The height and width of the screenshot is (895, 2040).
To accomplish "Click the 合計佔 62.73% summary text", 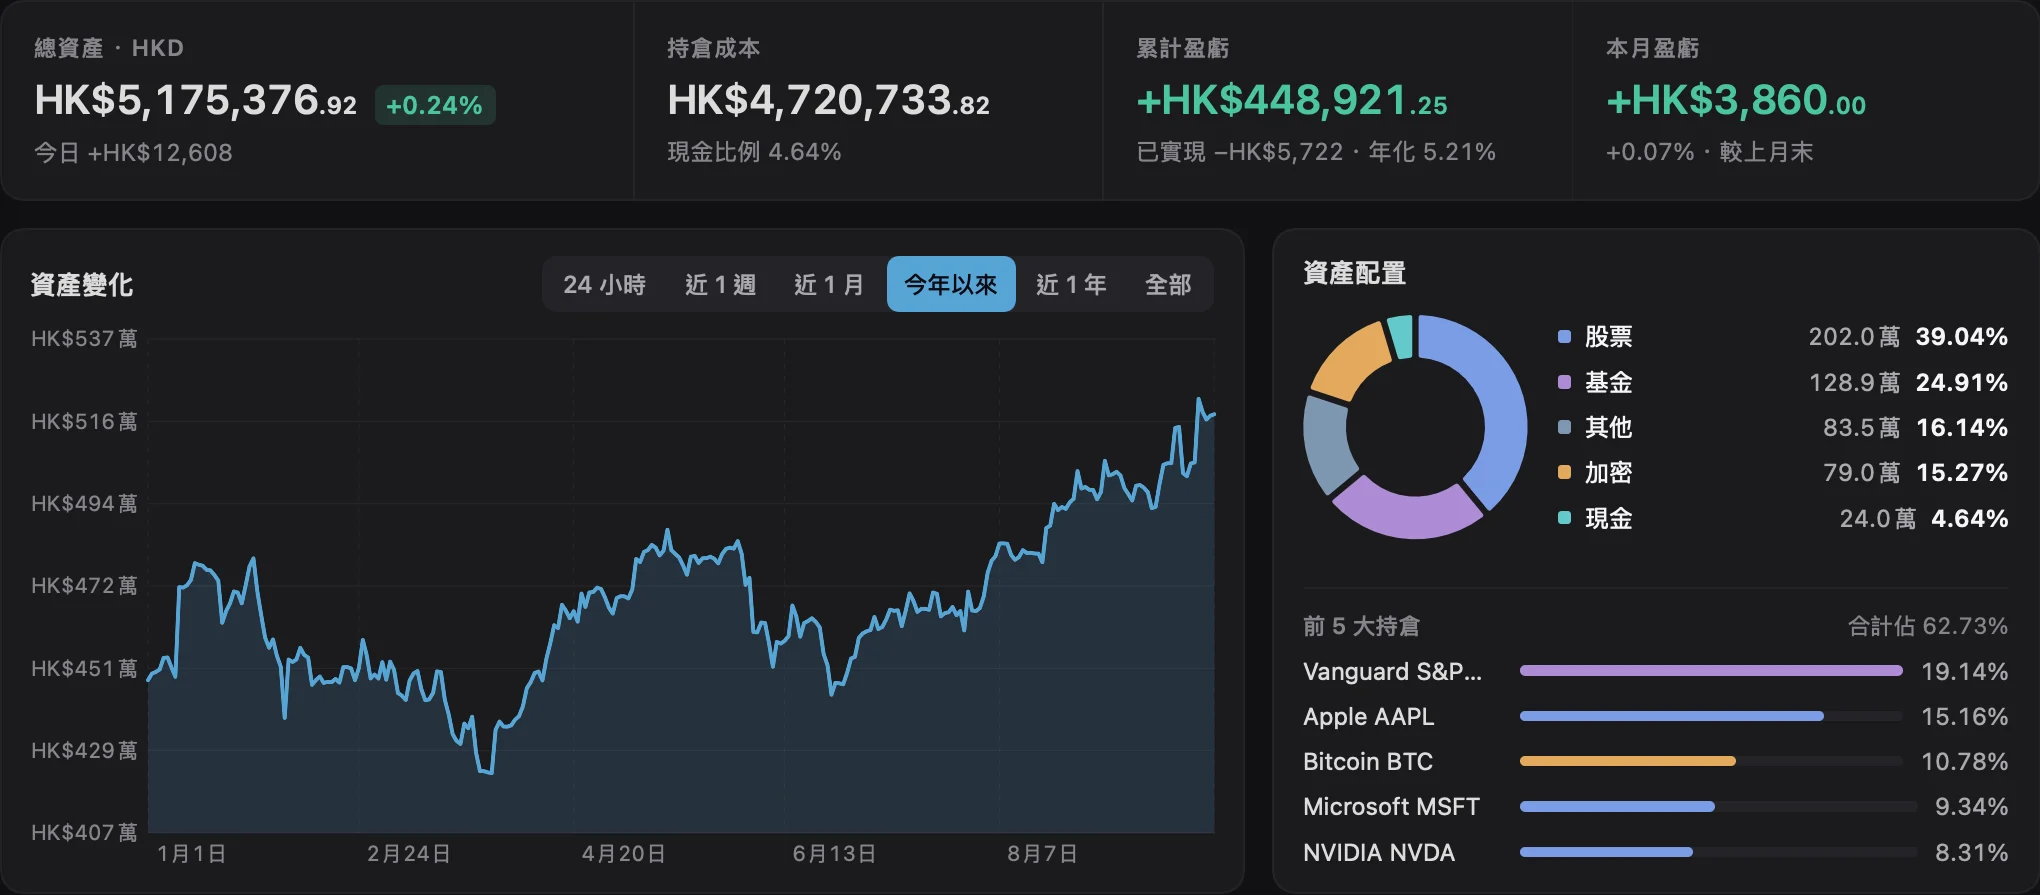I will click(1927, 626).
